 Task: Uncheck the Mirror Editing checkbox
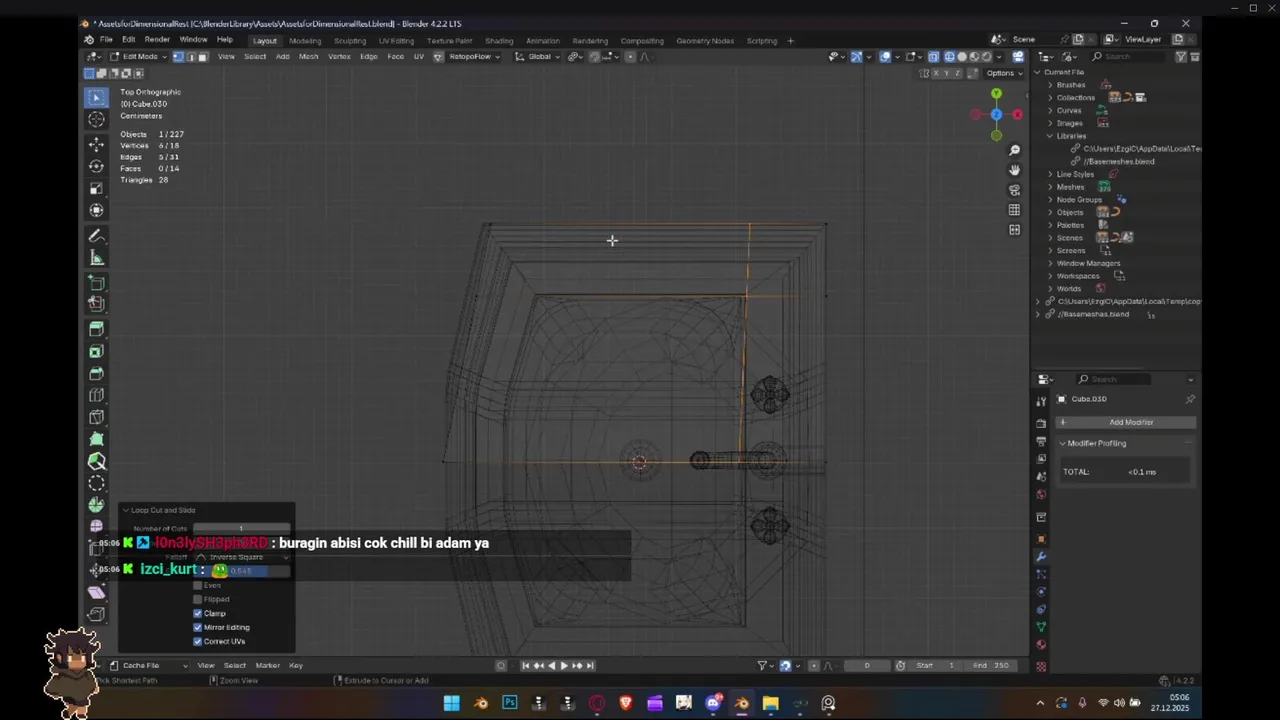coord(198,627)
